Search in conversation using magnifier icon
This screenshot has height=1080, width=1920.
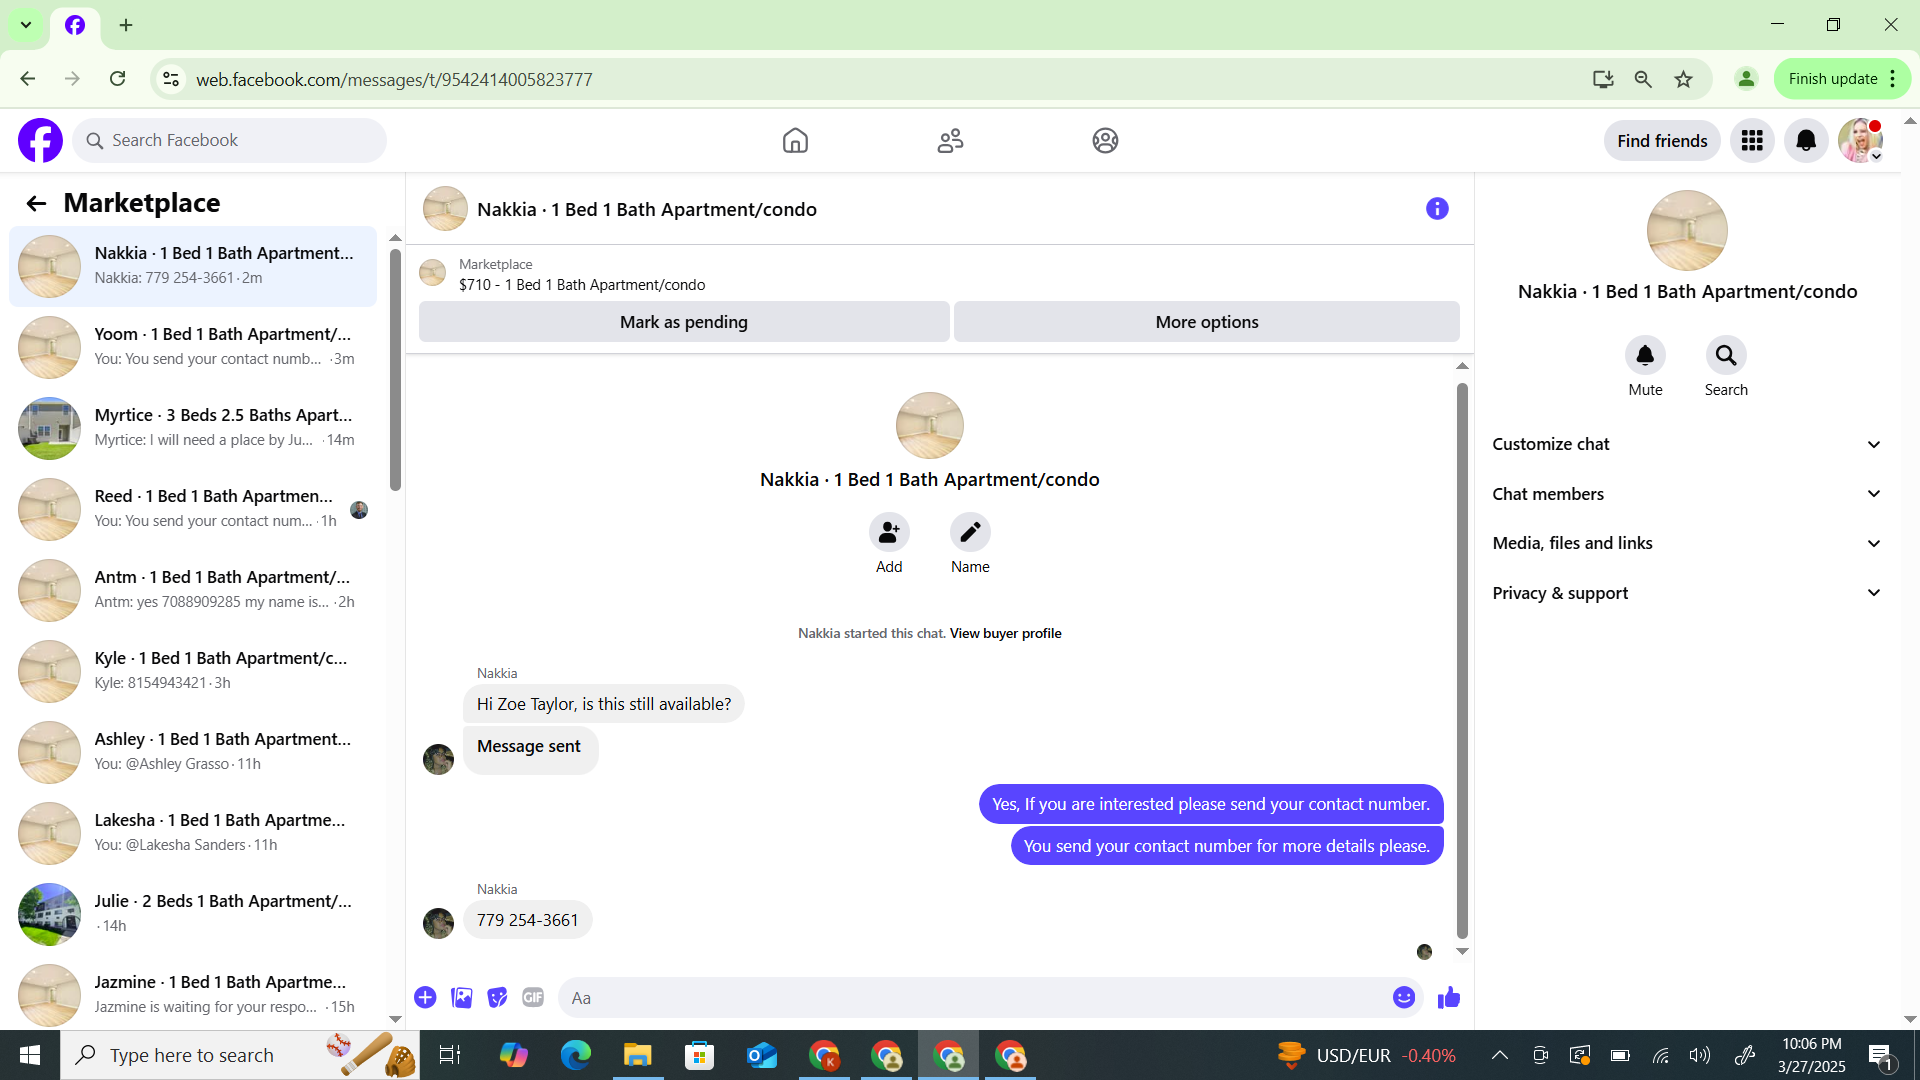tap(1726, 356)
